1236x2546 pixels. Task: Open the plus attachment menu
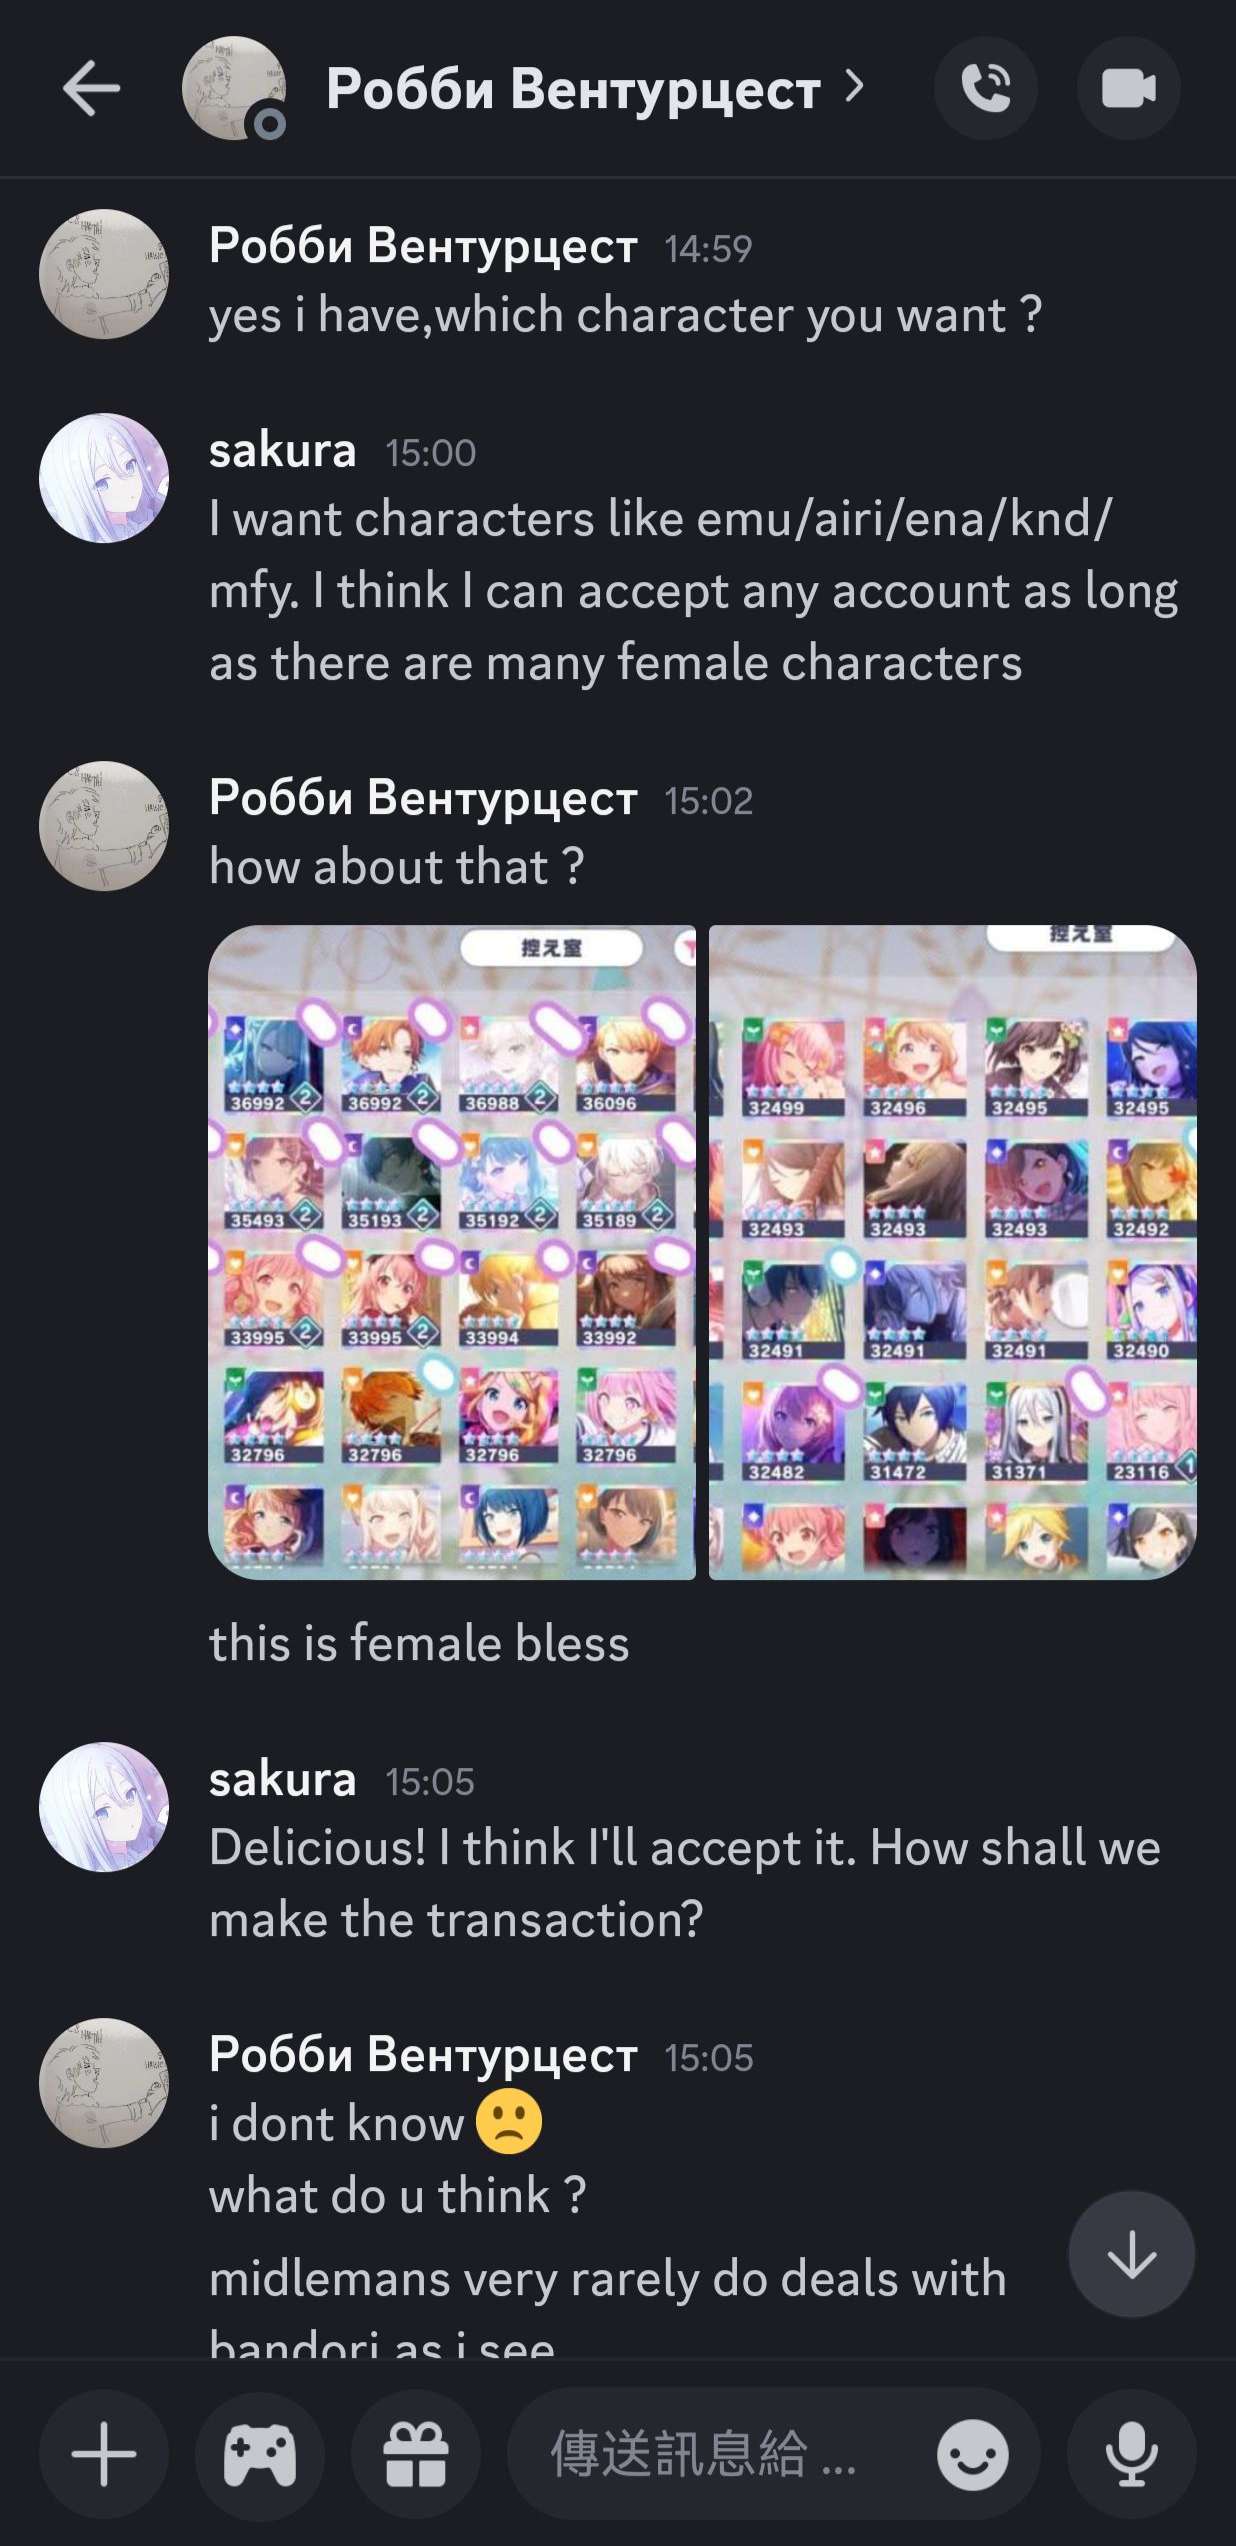(x=104, y=2454)
